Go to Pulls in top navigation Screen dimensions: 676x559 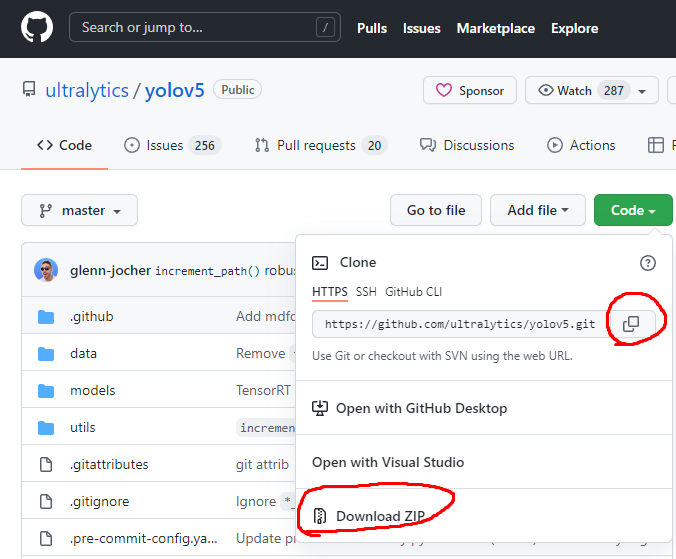[372, 28]
